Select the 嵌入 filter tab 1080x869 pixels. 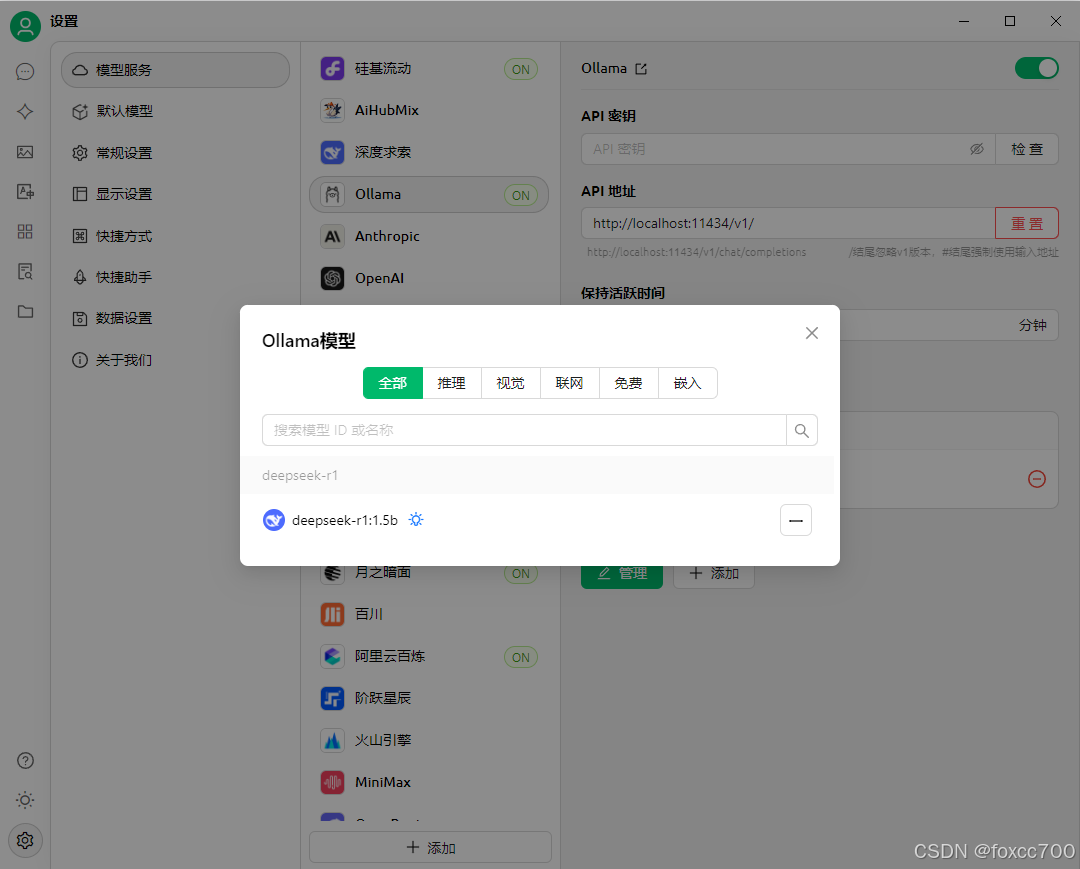coord(687,383)
